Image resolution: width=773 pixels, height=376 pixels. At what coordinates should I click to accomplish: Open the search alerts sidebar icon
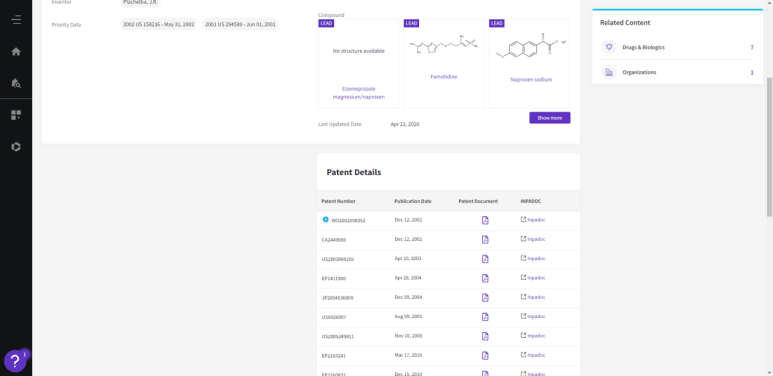(x=16, y=83)
